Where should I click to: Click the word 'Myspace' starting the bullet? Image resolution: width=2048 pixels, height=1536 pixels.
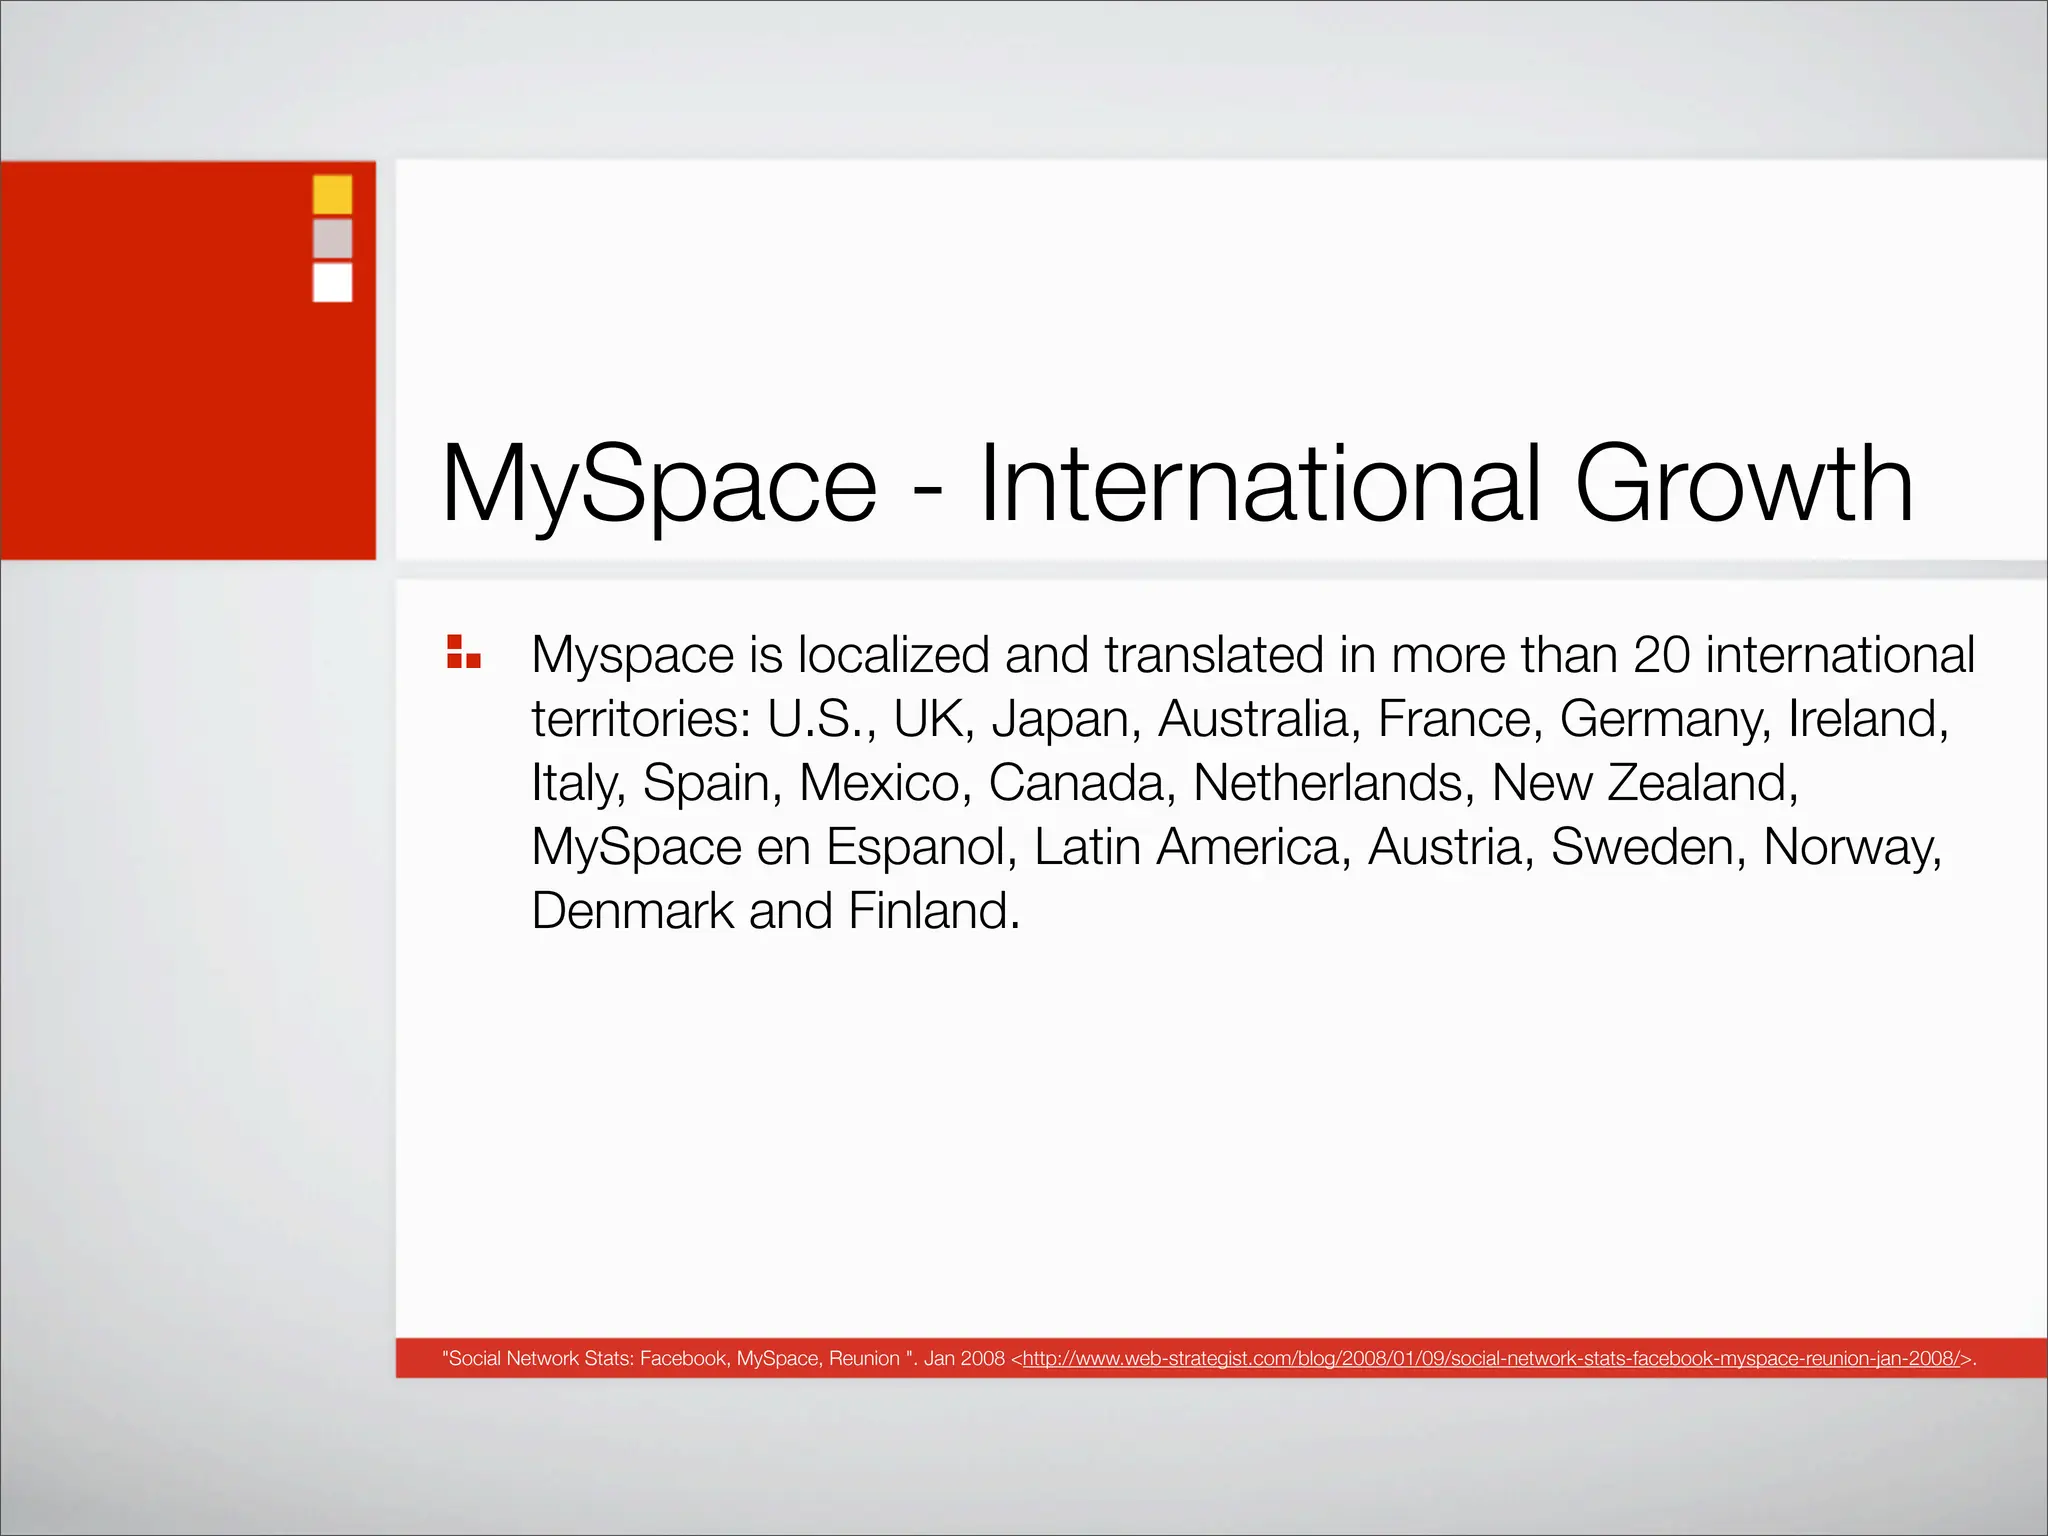(x=632, y=656)
